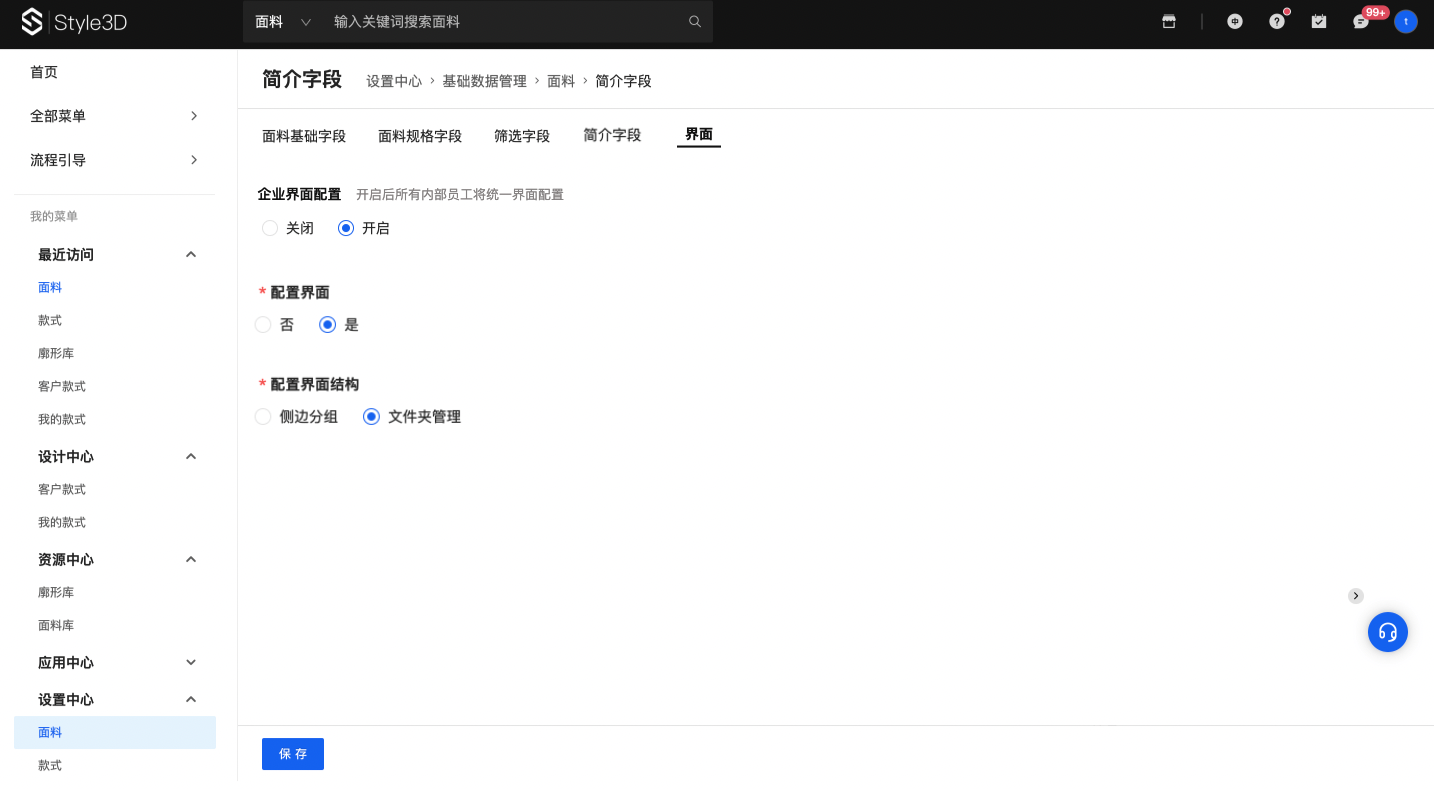The image size is (1434, 789).
Task: Switch to the 面料基础字段 tab
Action: (x=304, y=136)
